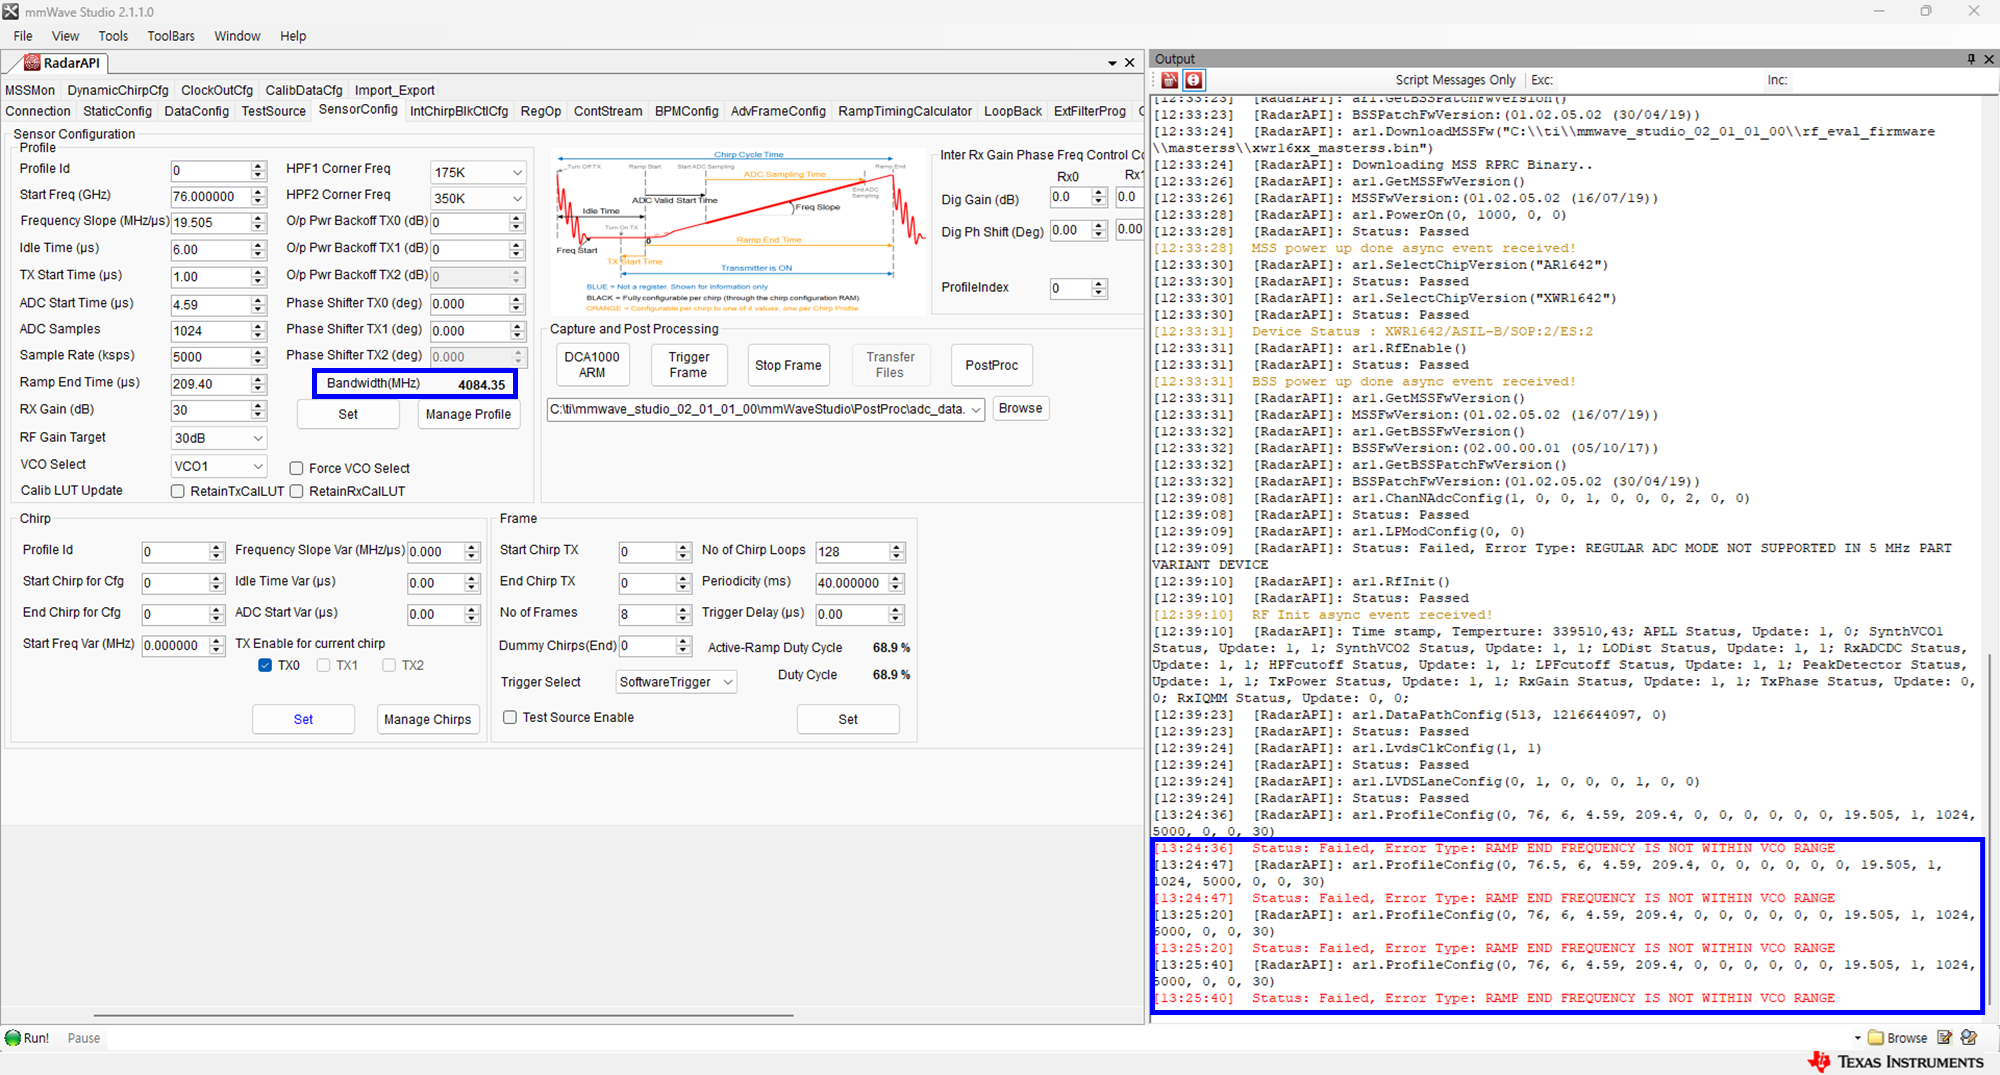Switch to the StaticConfig tab
This screenshot has width=2000, height=1075.
pyautogui.click(x=118, y=111)
